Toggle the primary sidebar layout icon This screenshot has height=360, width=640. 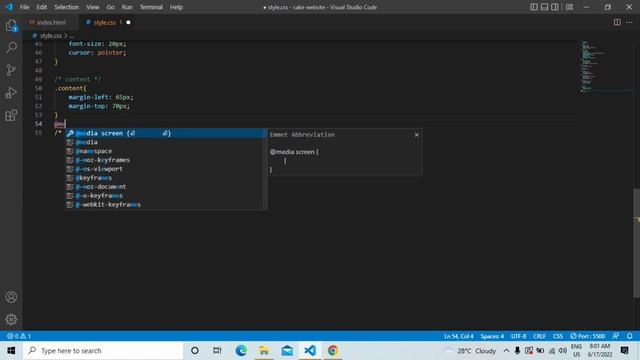534,7
